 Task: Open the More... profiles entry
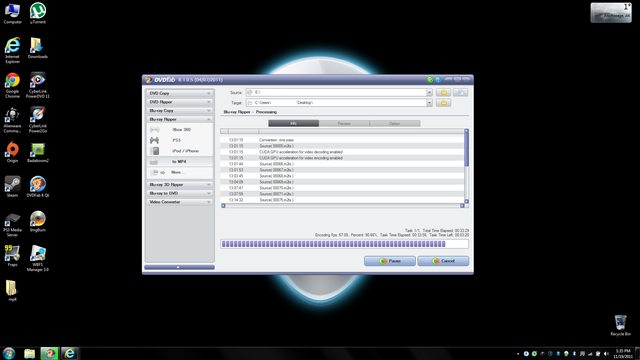pyautogui.click(x=180, y=173)
